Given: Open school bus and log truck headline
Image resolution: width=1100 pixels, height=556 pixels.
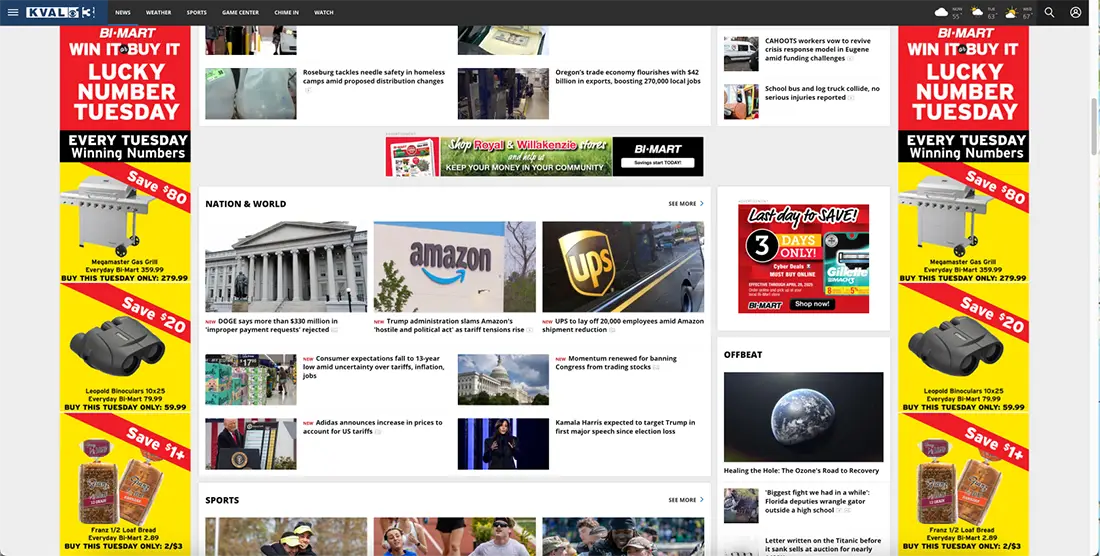Looking at the screenshot, I should click(822, 93).
